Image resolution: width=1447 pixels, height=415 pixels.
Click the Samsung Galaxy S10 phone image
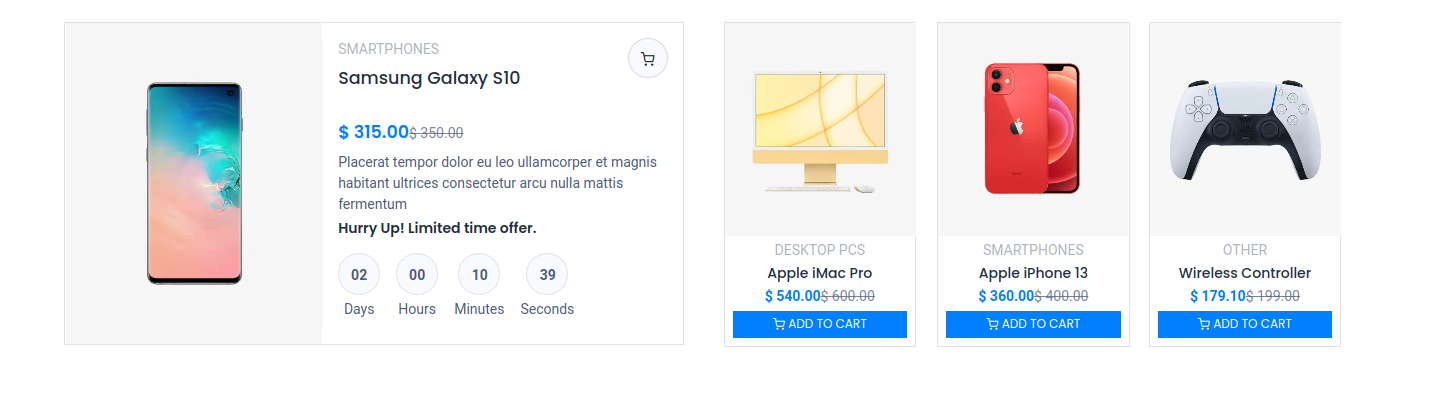(194, 183)
